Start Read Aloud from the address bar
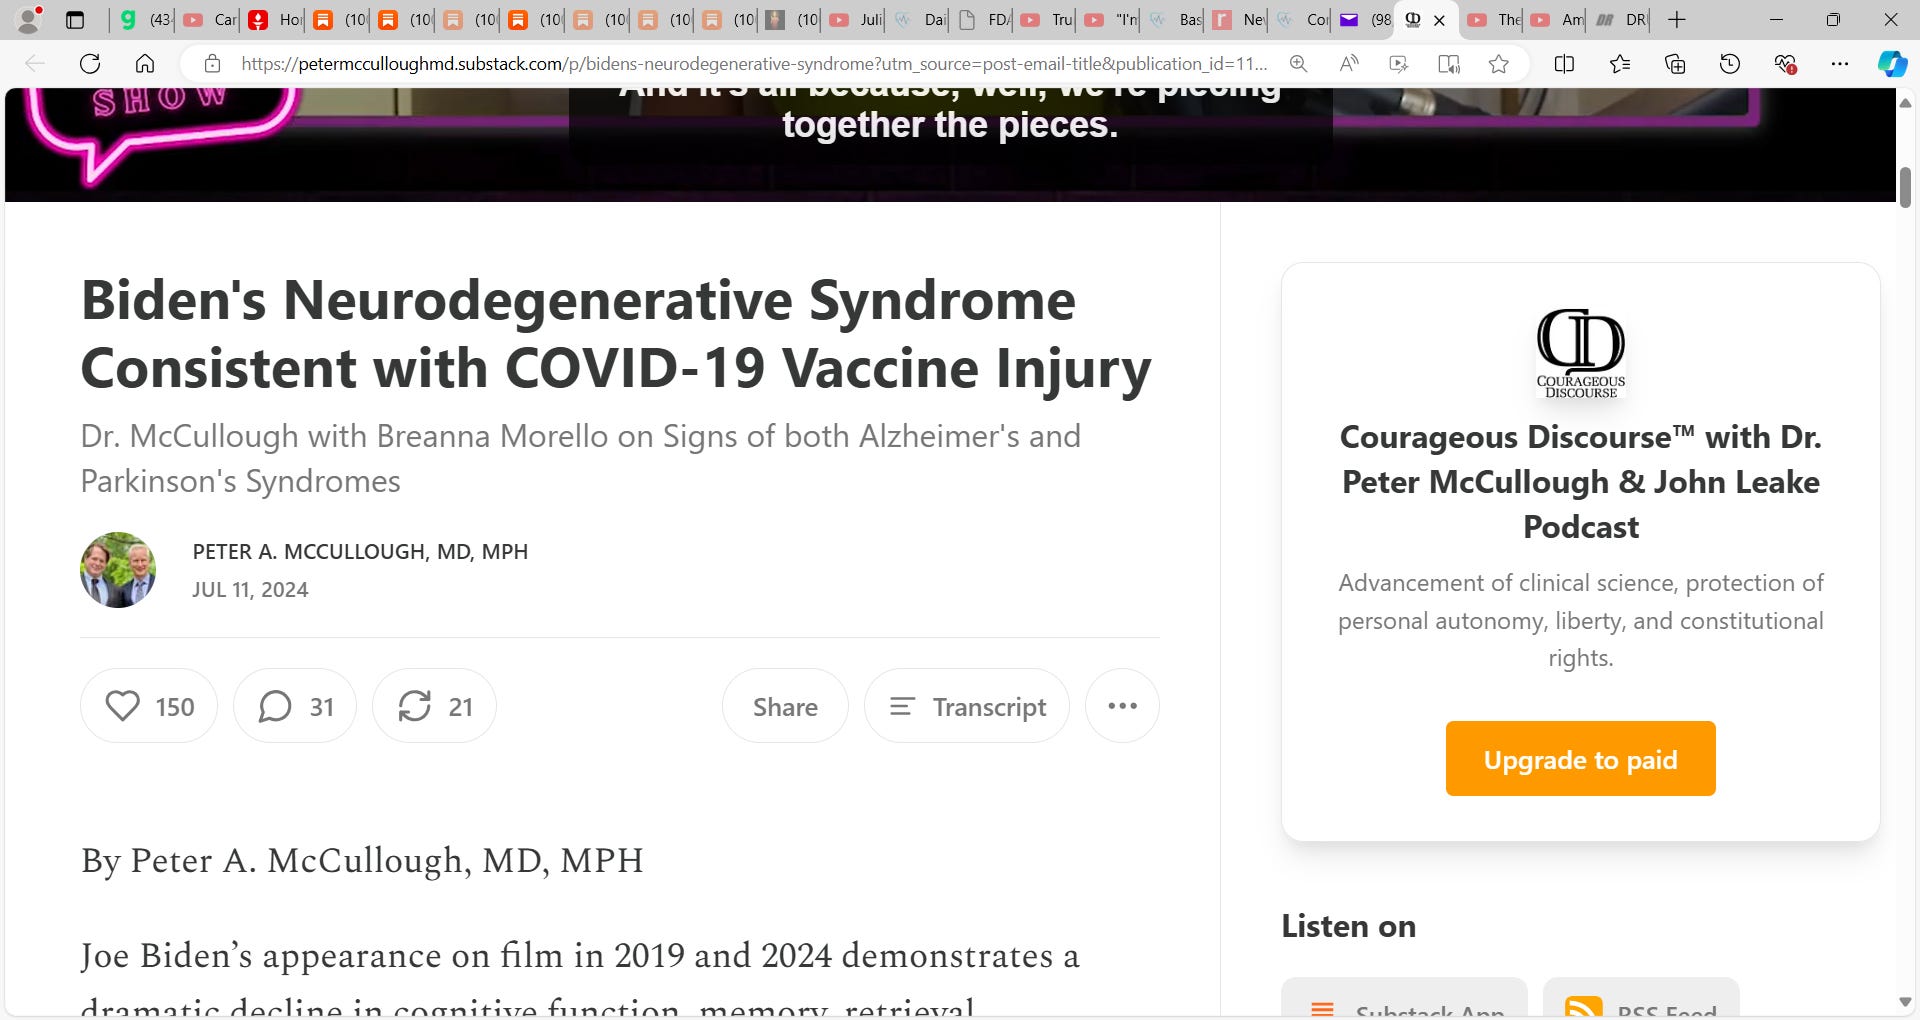 1349,64
